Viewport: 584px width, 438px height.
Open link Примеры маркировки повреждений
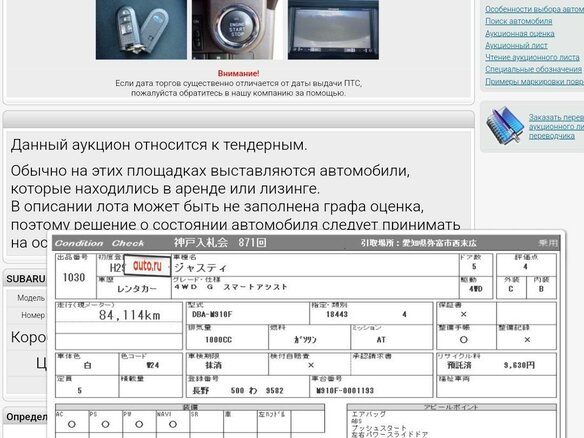(534, 81)
